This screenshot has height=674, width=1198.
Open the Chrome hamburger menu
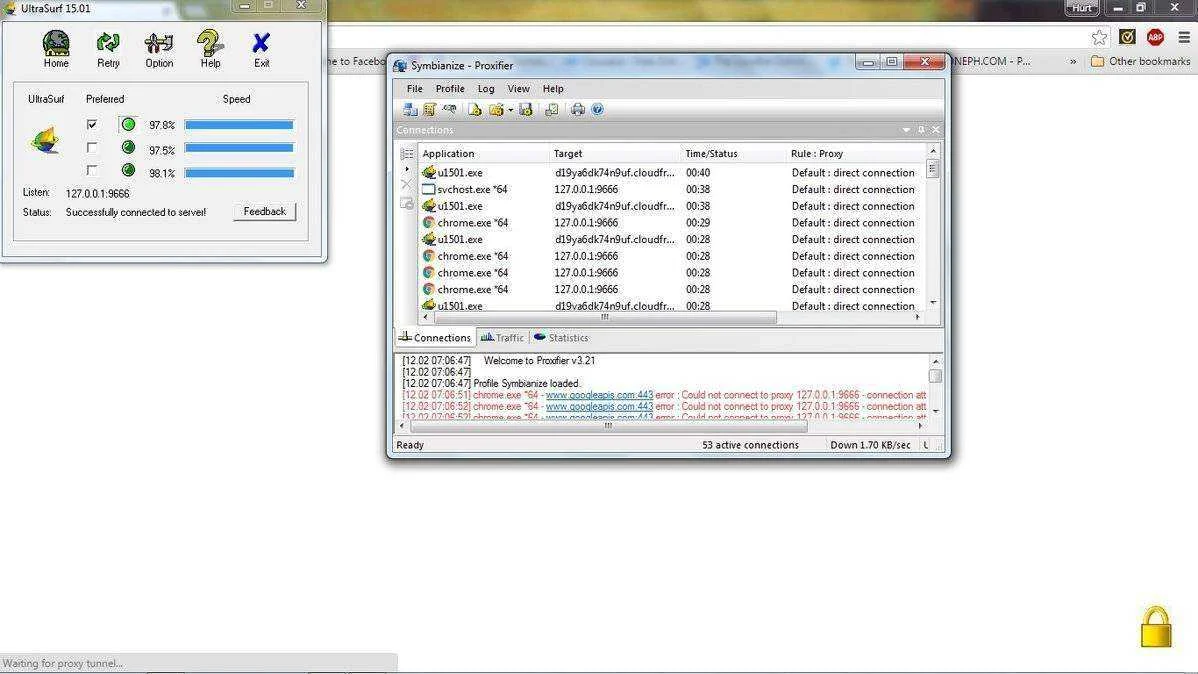click(x=1183, y=37)
